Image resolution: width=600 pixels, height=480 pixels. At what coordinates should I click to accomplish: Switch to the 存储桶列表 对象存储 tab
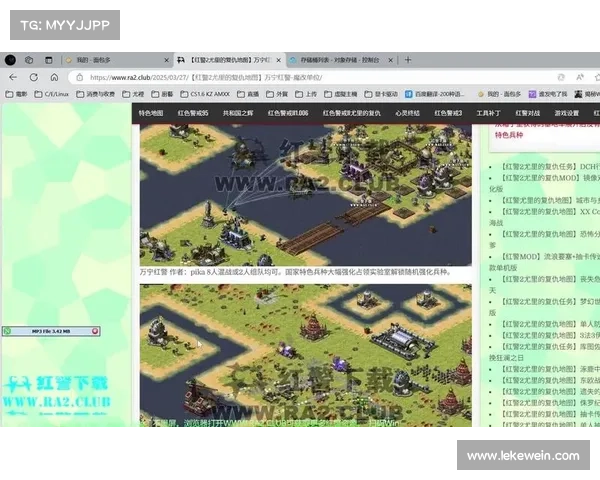click(x=340, y=60)
